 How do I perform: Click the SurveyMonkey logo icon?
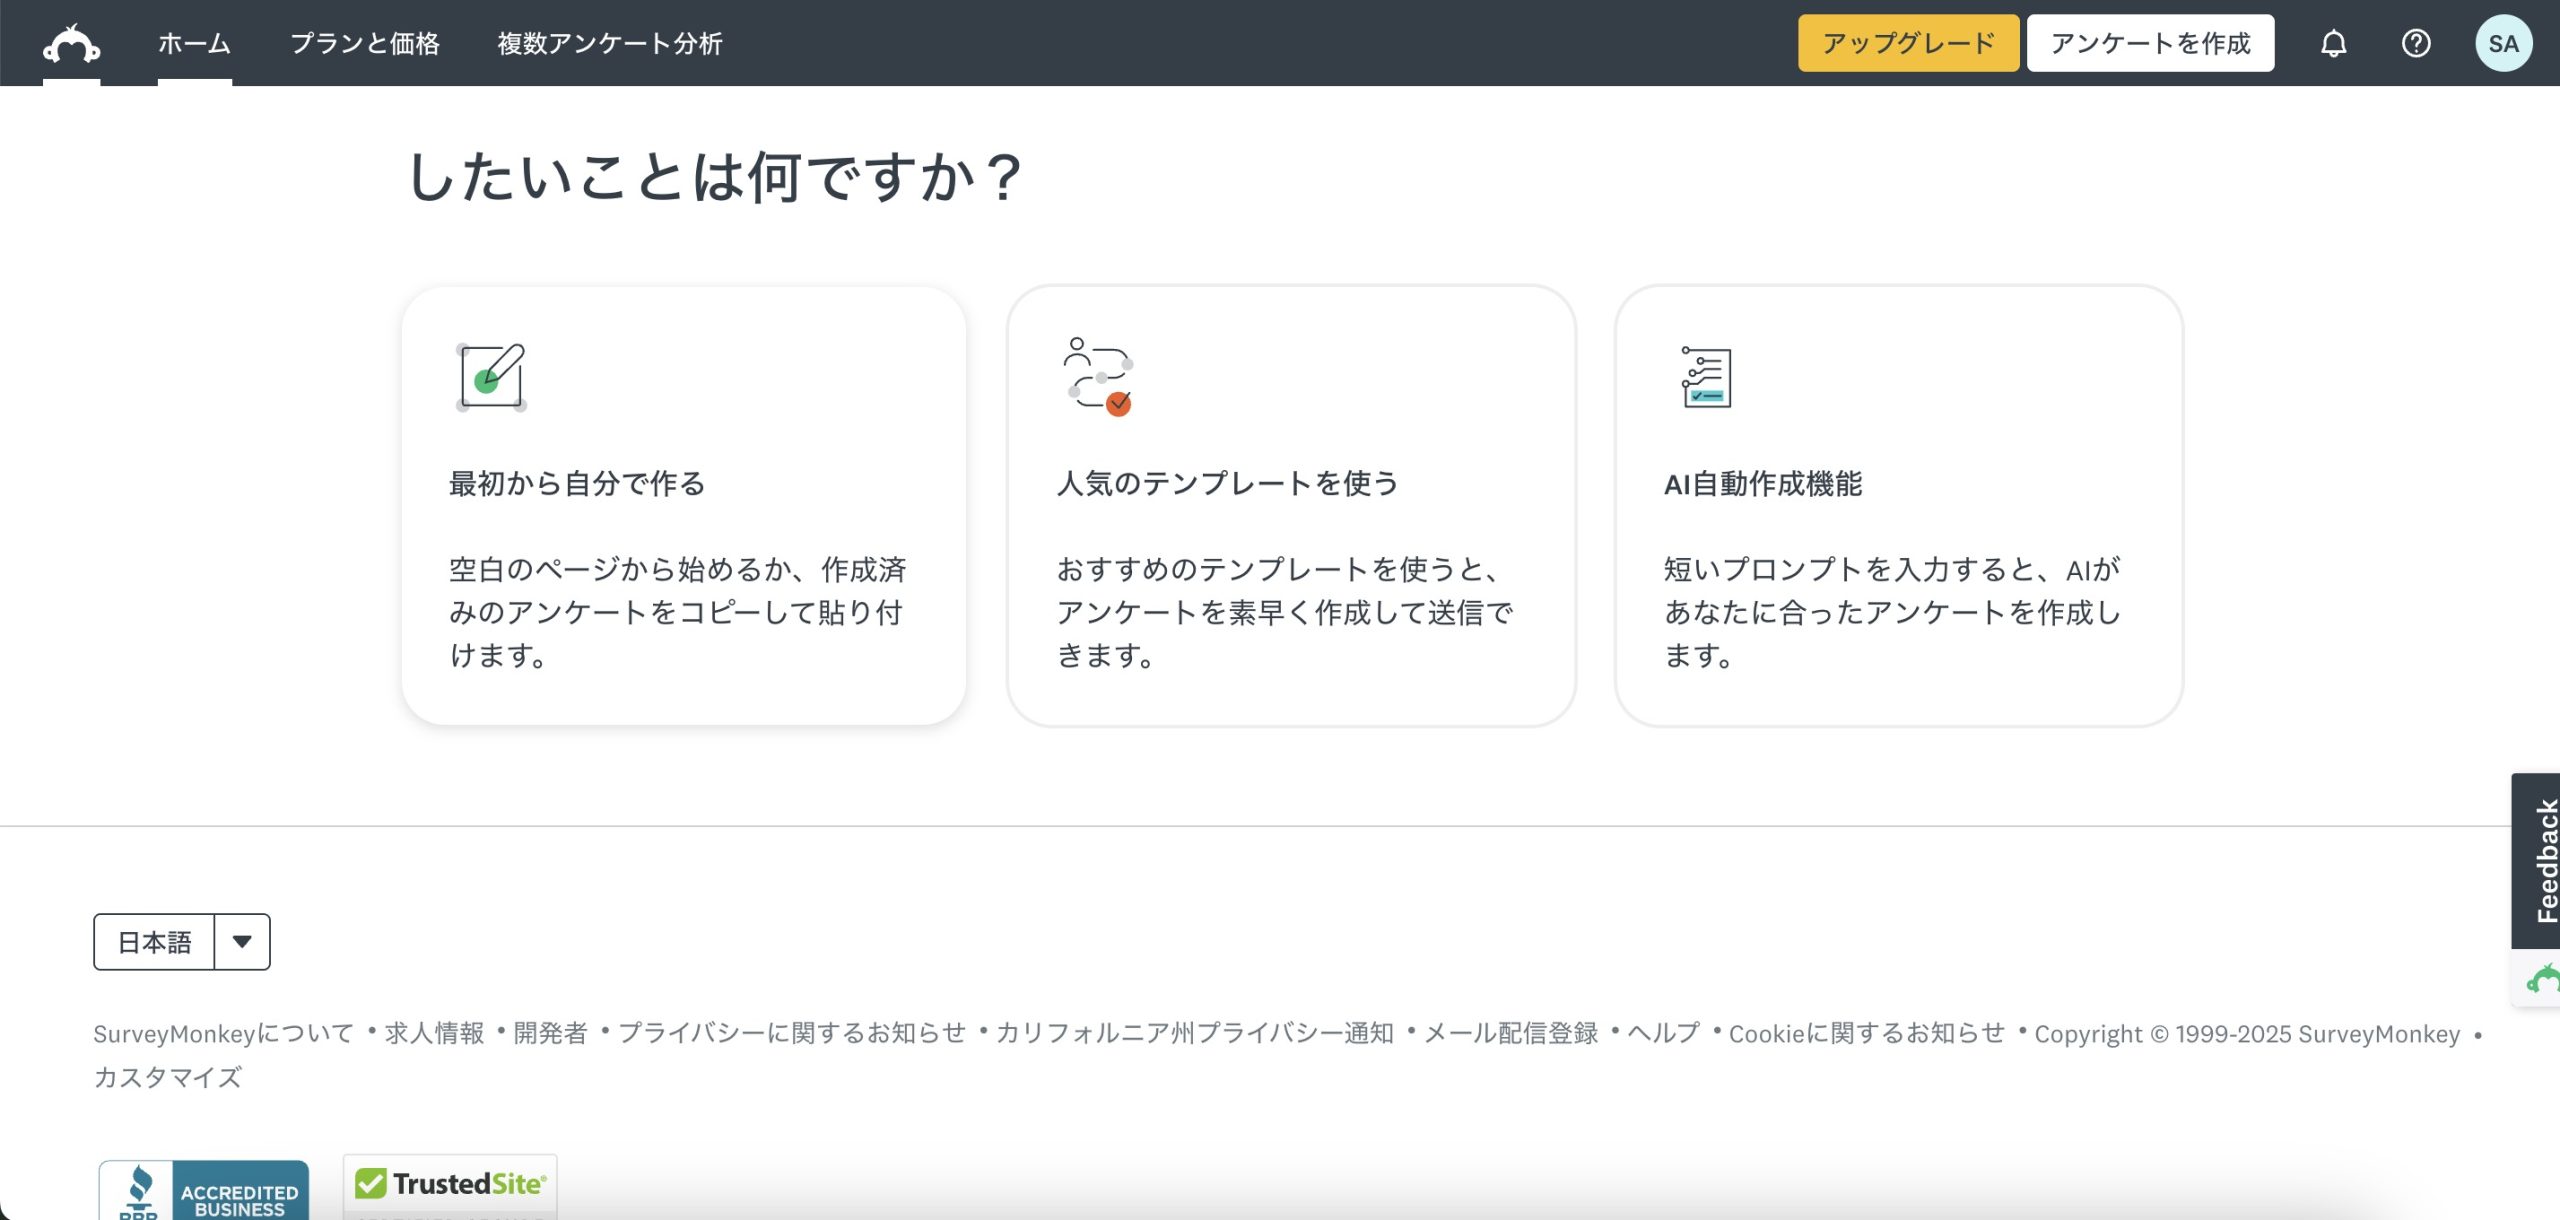click(71, 44)
